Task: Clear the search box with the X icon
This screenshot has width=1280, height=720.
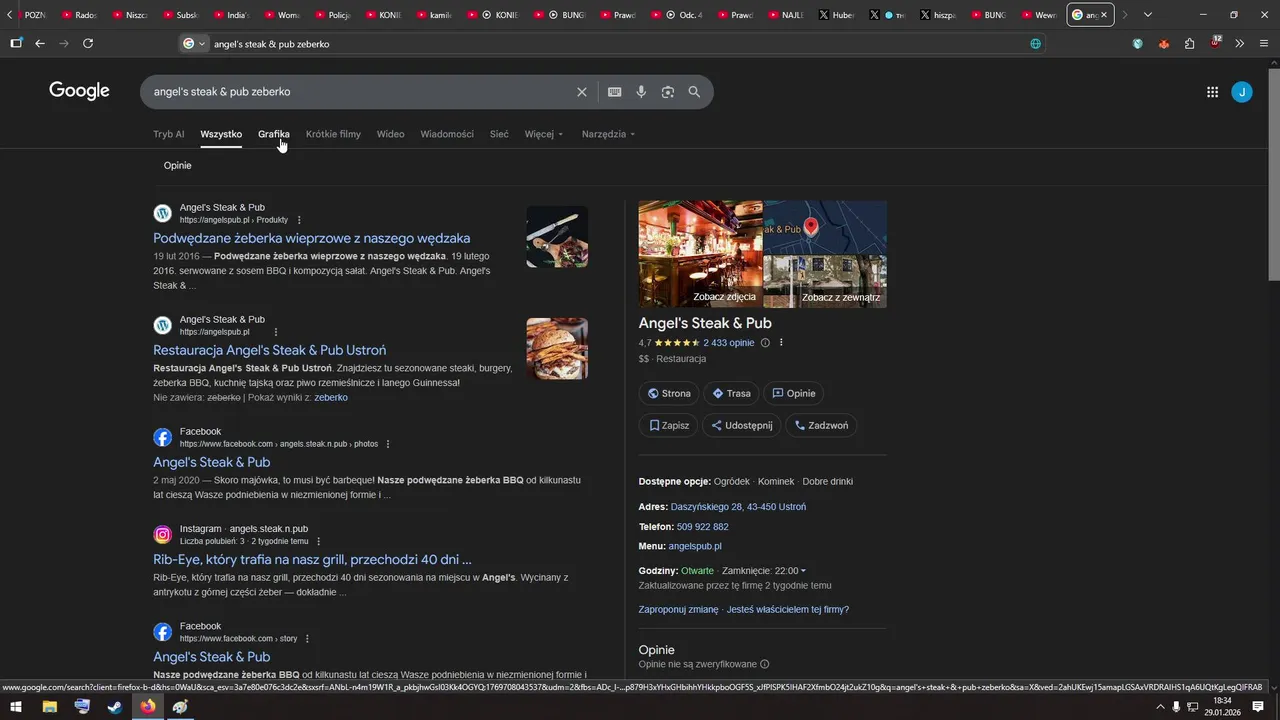Action: click(x=582, y=92)
